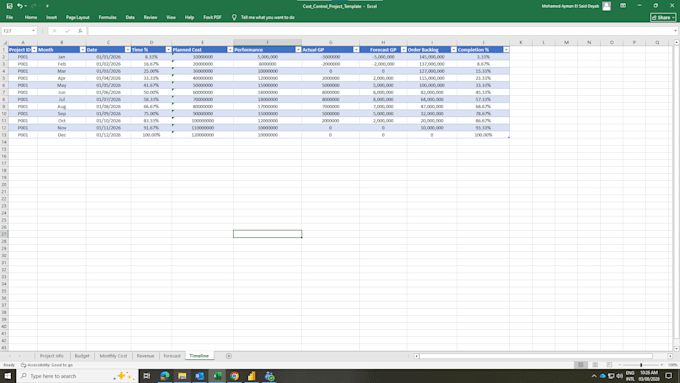This screenshot has height=383, width=680.
Task: Open Ribbon Display Options icon
Action: [x=623, y=6]
